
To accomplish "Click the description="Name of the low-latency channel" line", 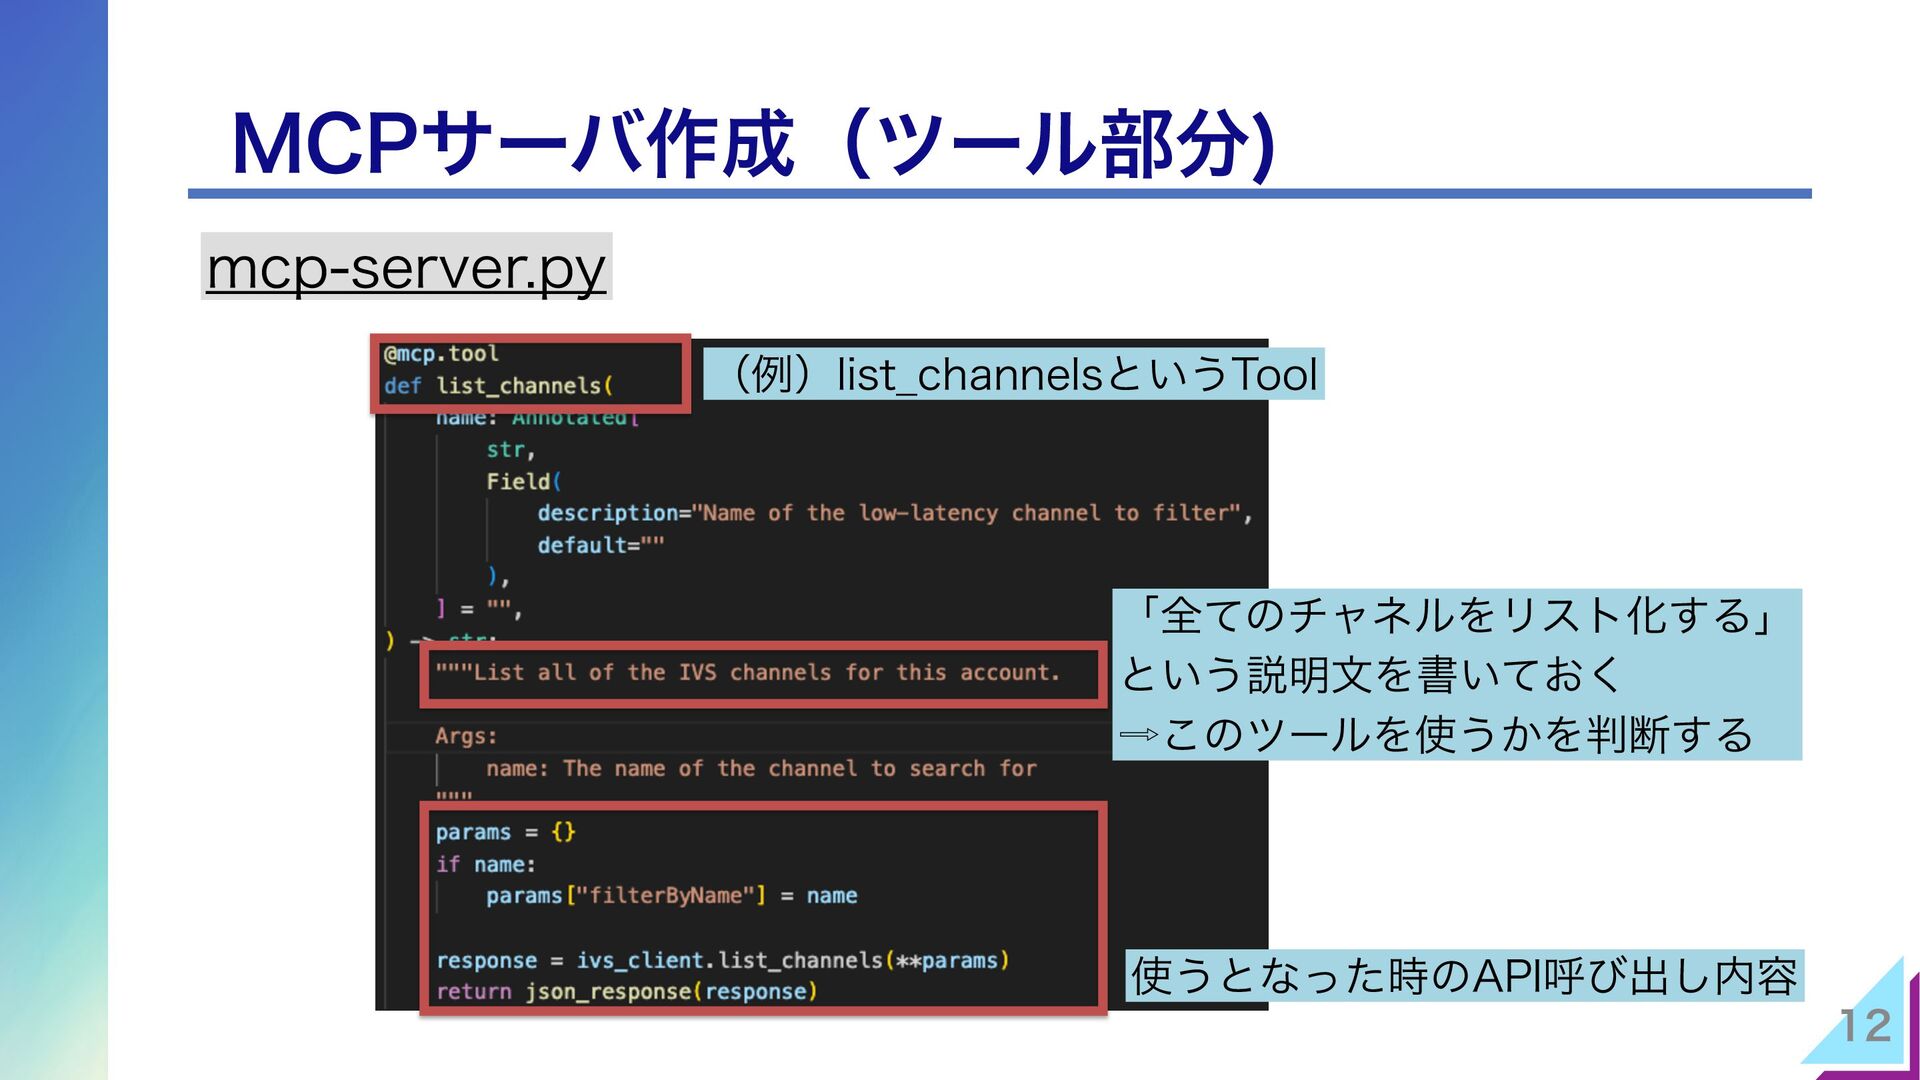I will click(893, 513).
